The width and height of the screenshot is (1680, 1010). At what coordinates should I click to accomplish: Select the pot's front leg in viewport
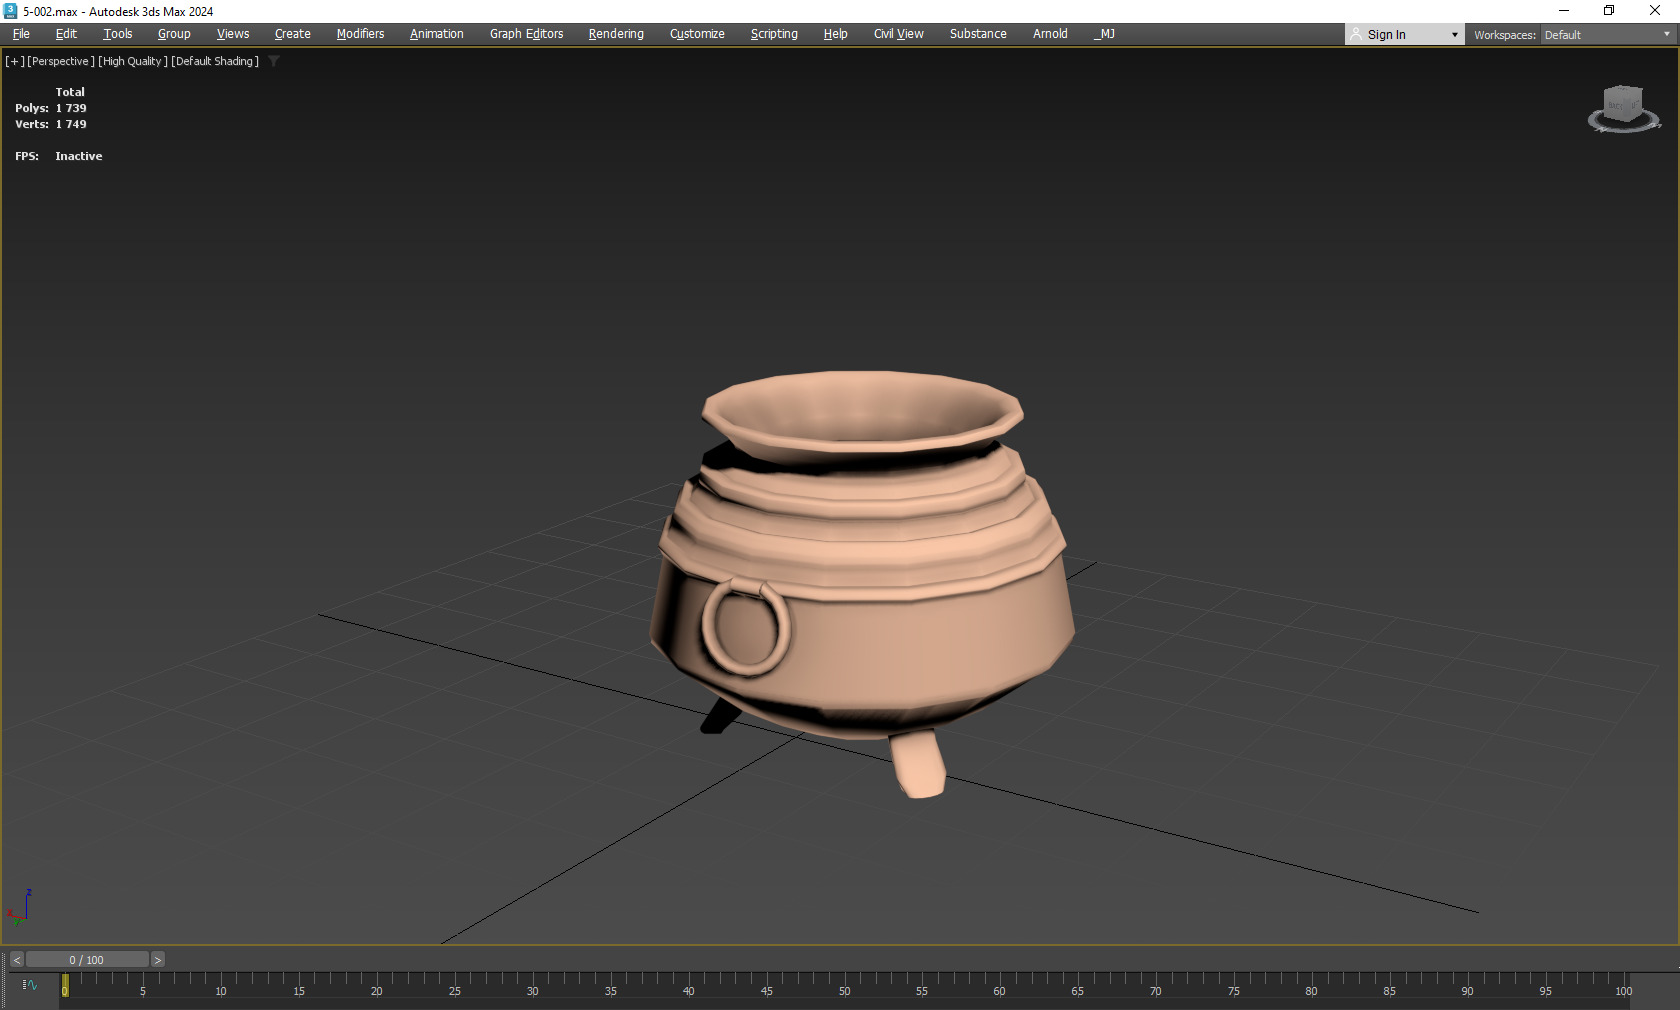(x=920, y=765)
